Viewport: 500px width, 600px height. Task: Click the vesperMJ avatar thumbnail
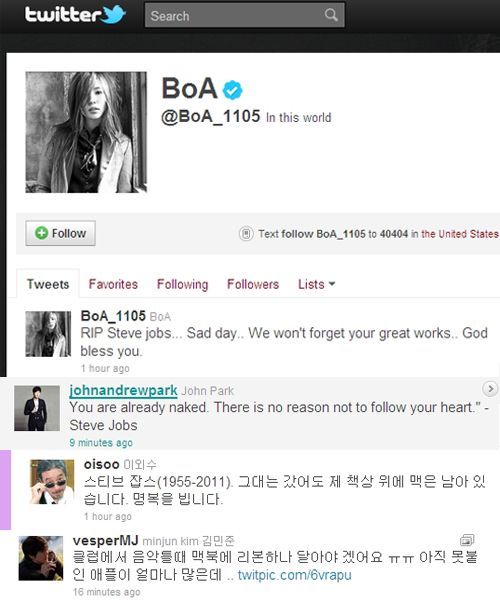click(x=41, y=558)
